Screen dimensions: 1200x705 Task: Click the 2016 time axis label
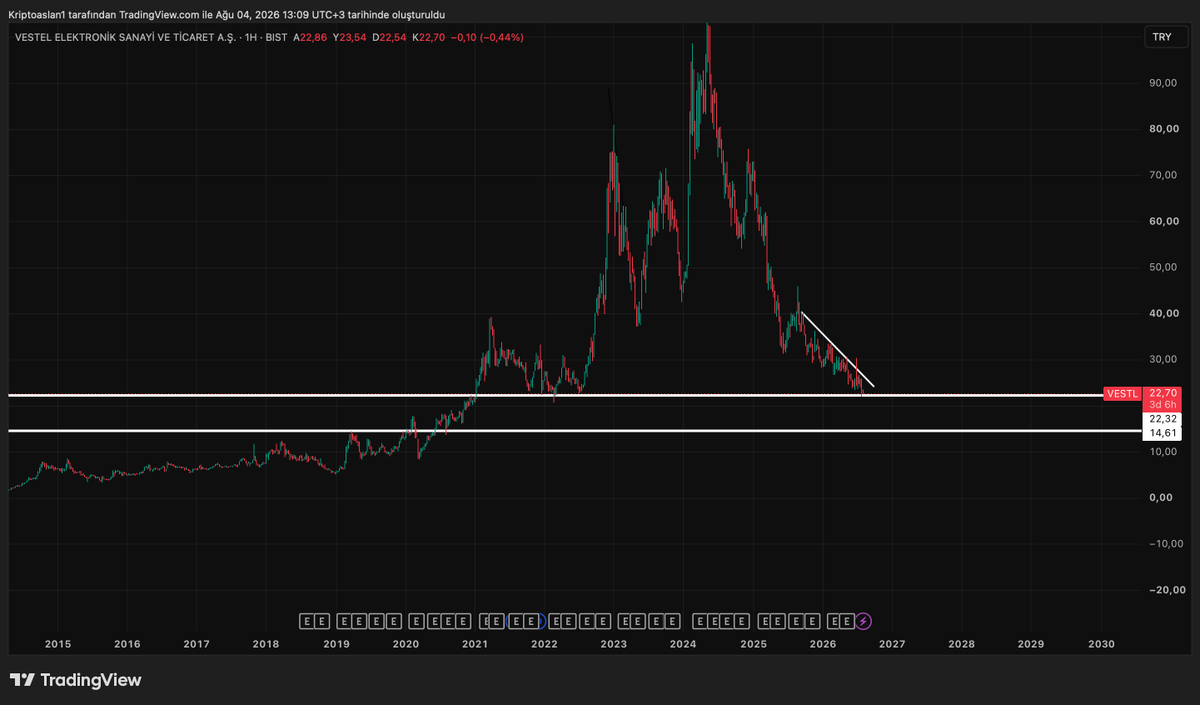(x=127, y=645)
